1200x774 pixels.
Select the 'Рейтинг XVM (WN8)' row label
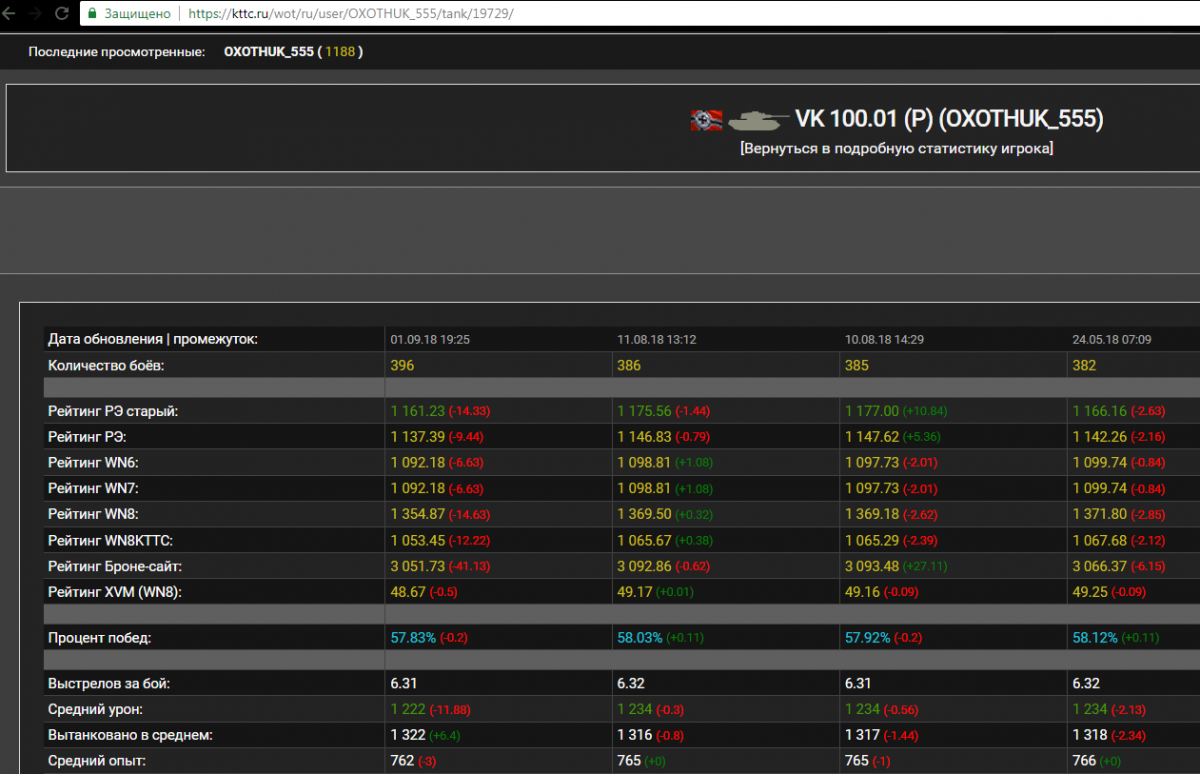pos(115,592)
